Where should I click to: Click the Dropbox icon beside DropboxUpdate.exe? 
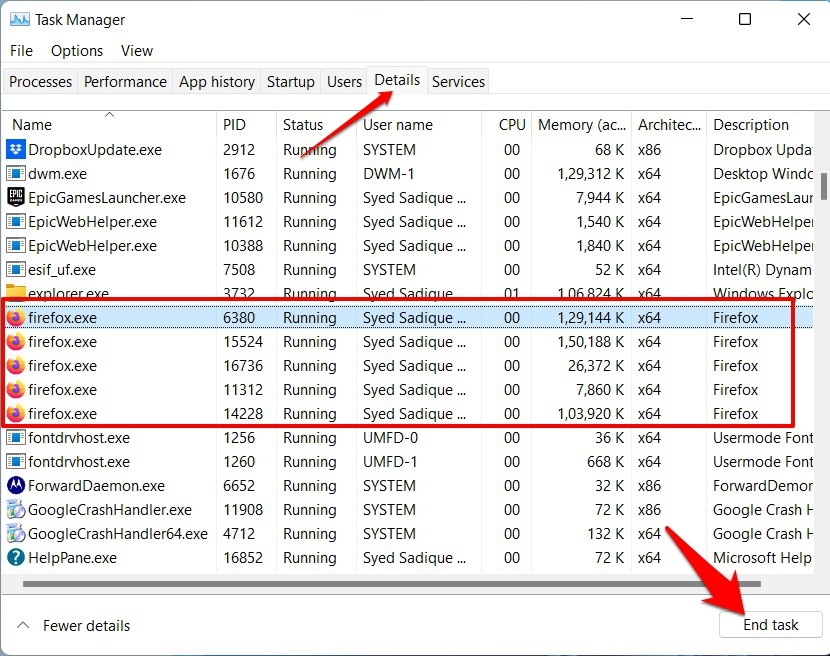[x=16, y=150]
